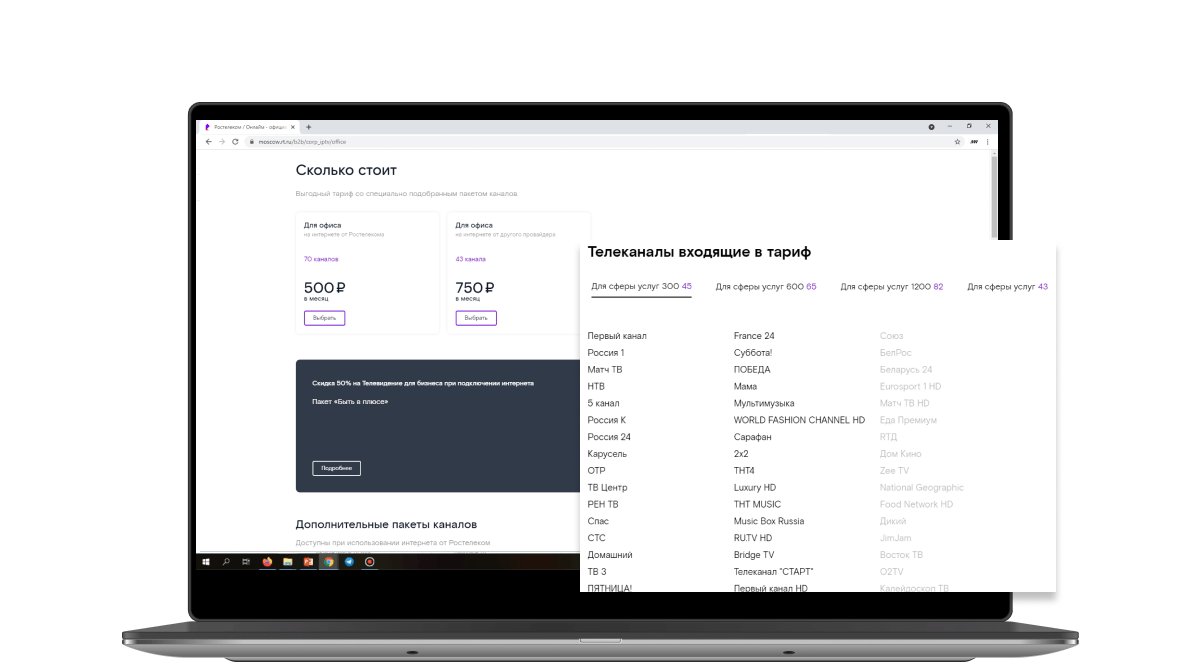
Task: Click 'WORLD FASHION CHANNEL HD'
Action: 799,420
